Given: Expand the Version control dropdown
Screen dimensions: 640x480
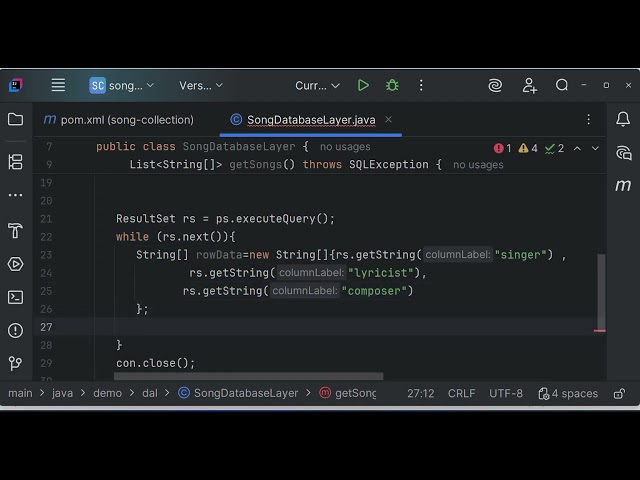Looking at the screenshot, I should pos(202,86).
